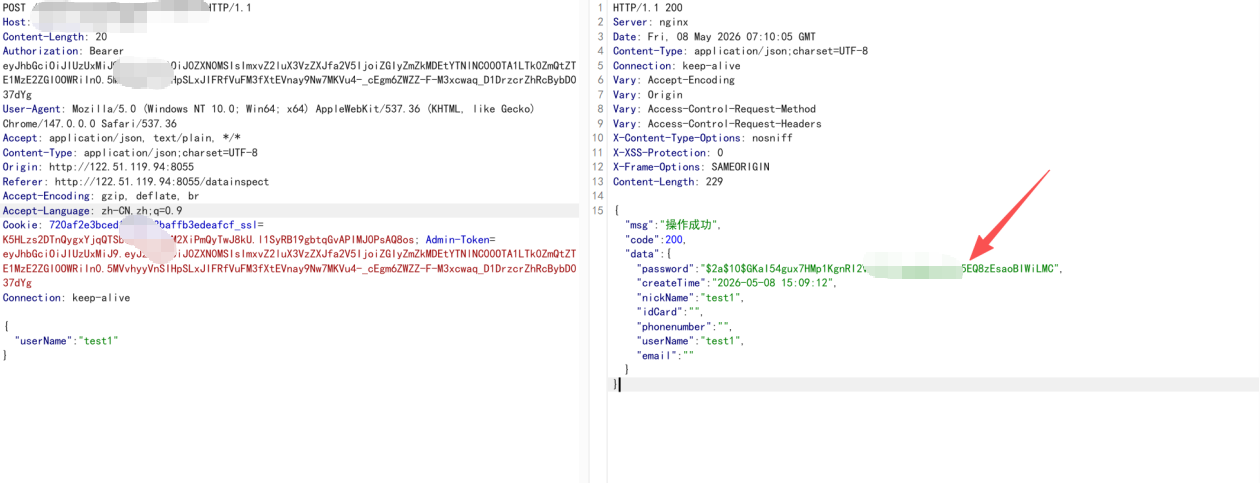Click the request Content-Type header line

[130, 153]
